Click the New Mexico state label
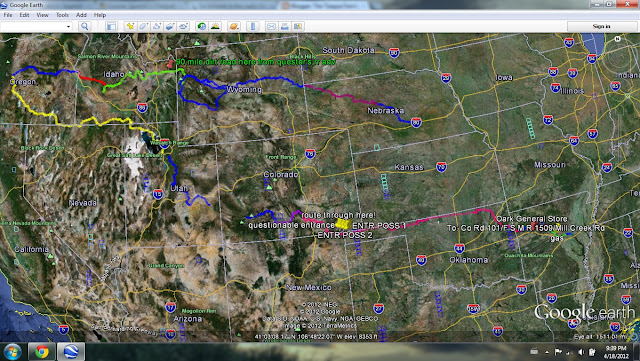This screenshot has height=361, width=640. (x=308, y=287)
